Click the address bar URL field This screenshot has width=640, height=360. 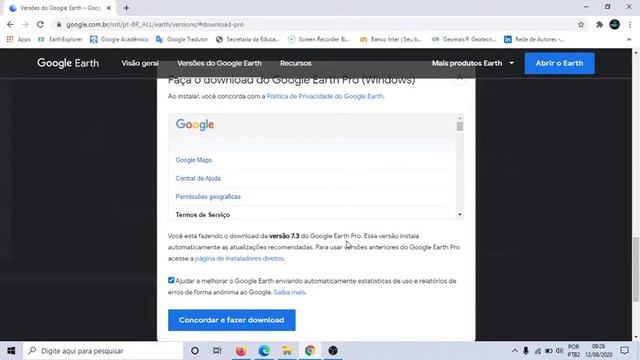point(318,24)
